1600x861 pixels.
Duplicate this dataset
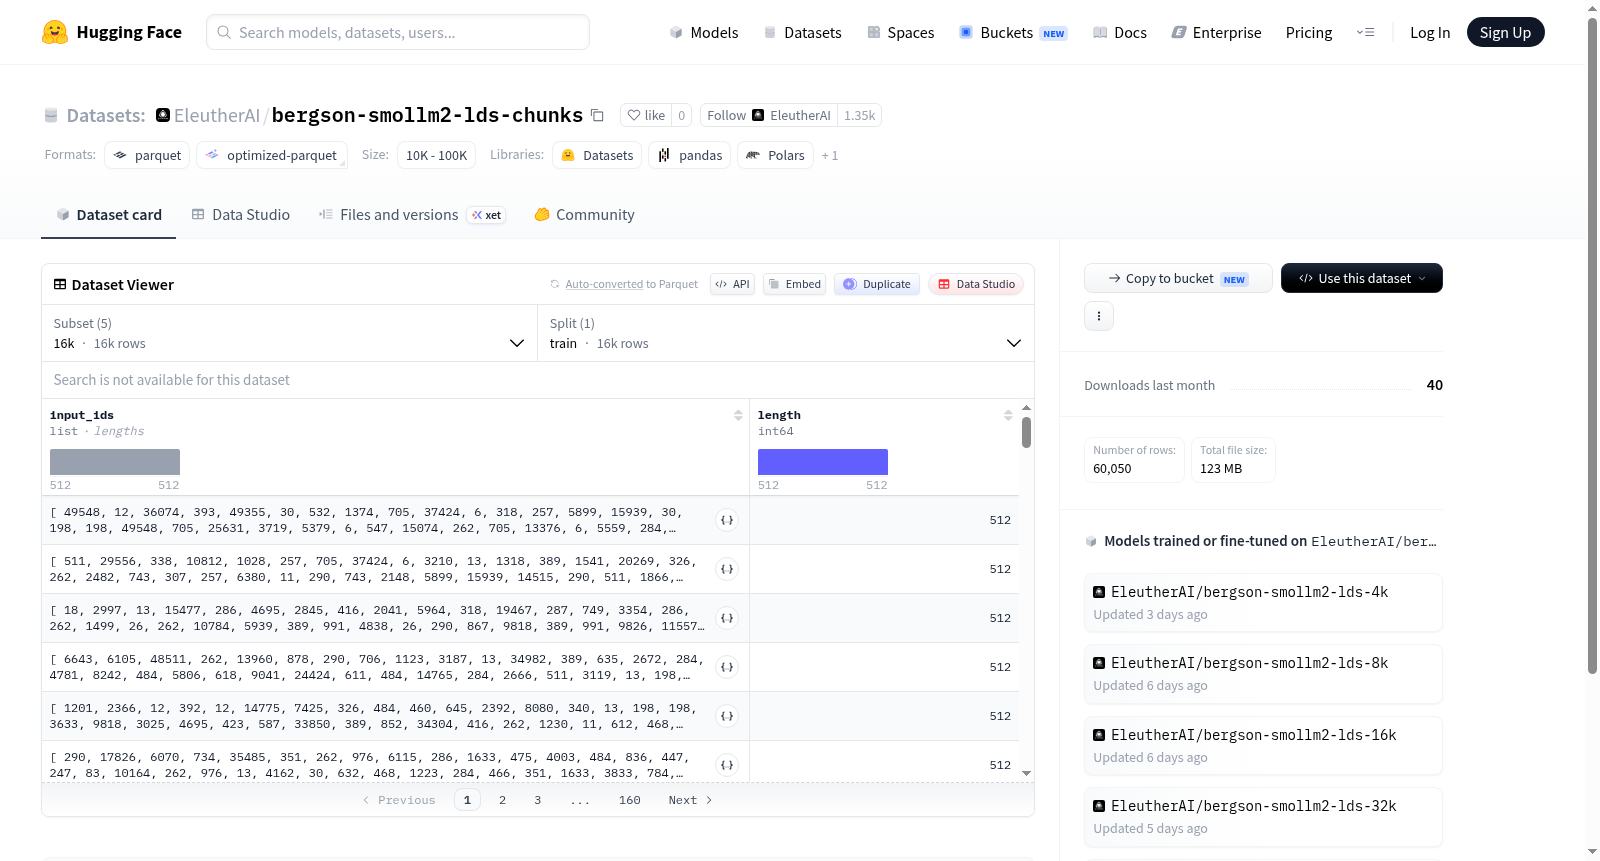coord(877,284)
